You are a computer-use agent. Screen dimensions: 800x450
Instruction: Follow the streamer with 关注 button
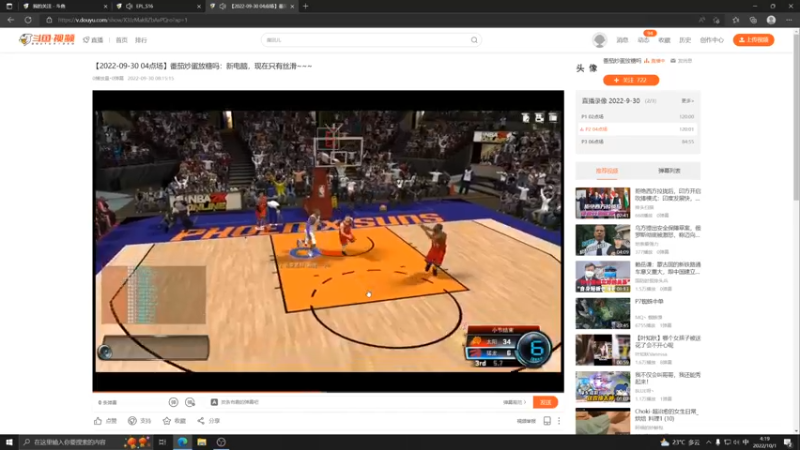coord(631,80)
